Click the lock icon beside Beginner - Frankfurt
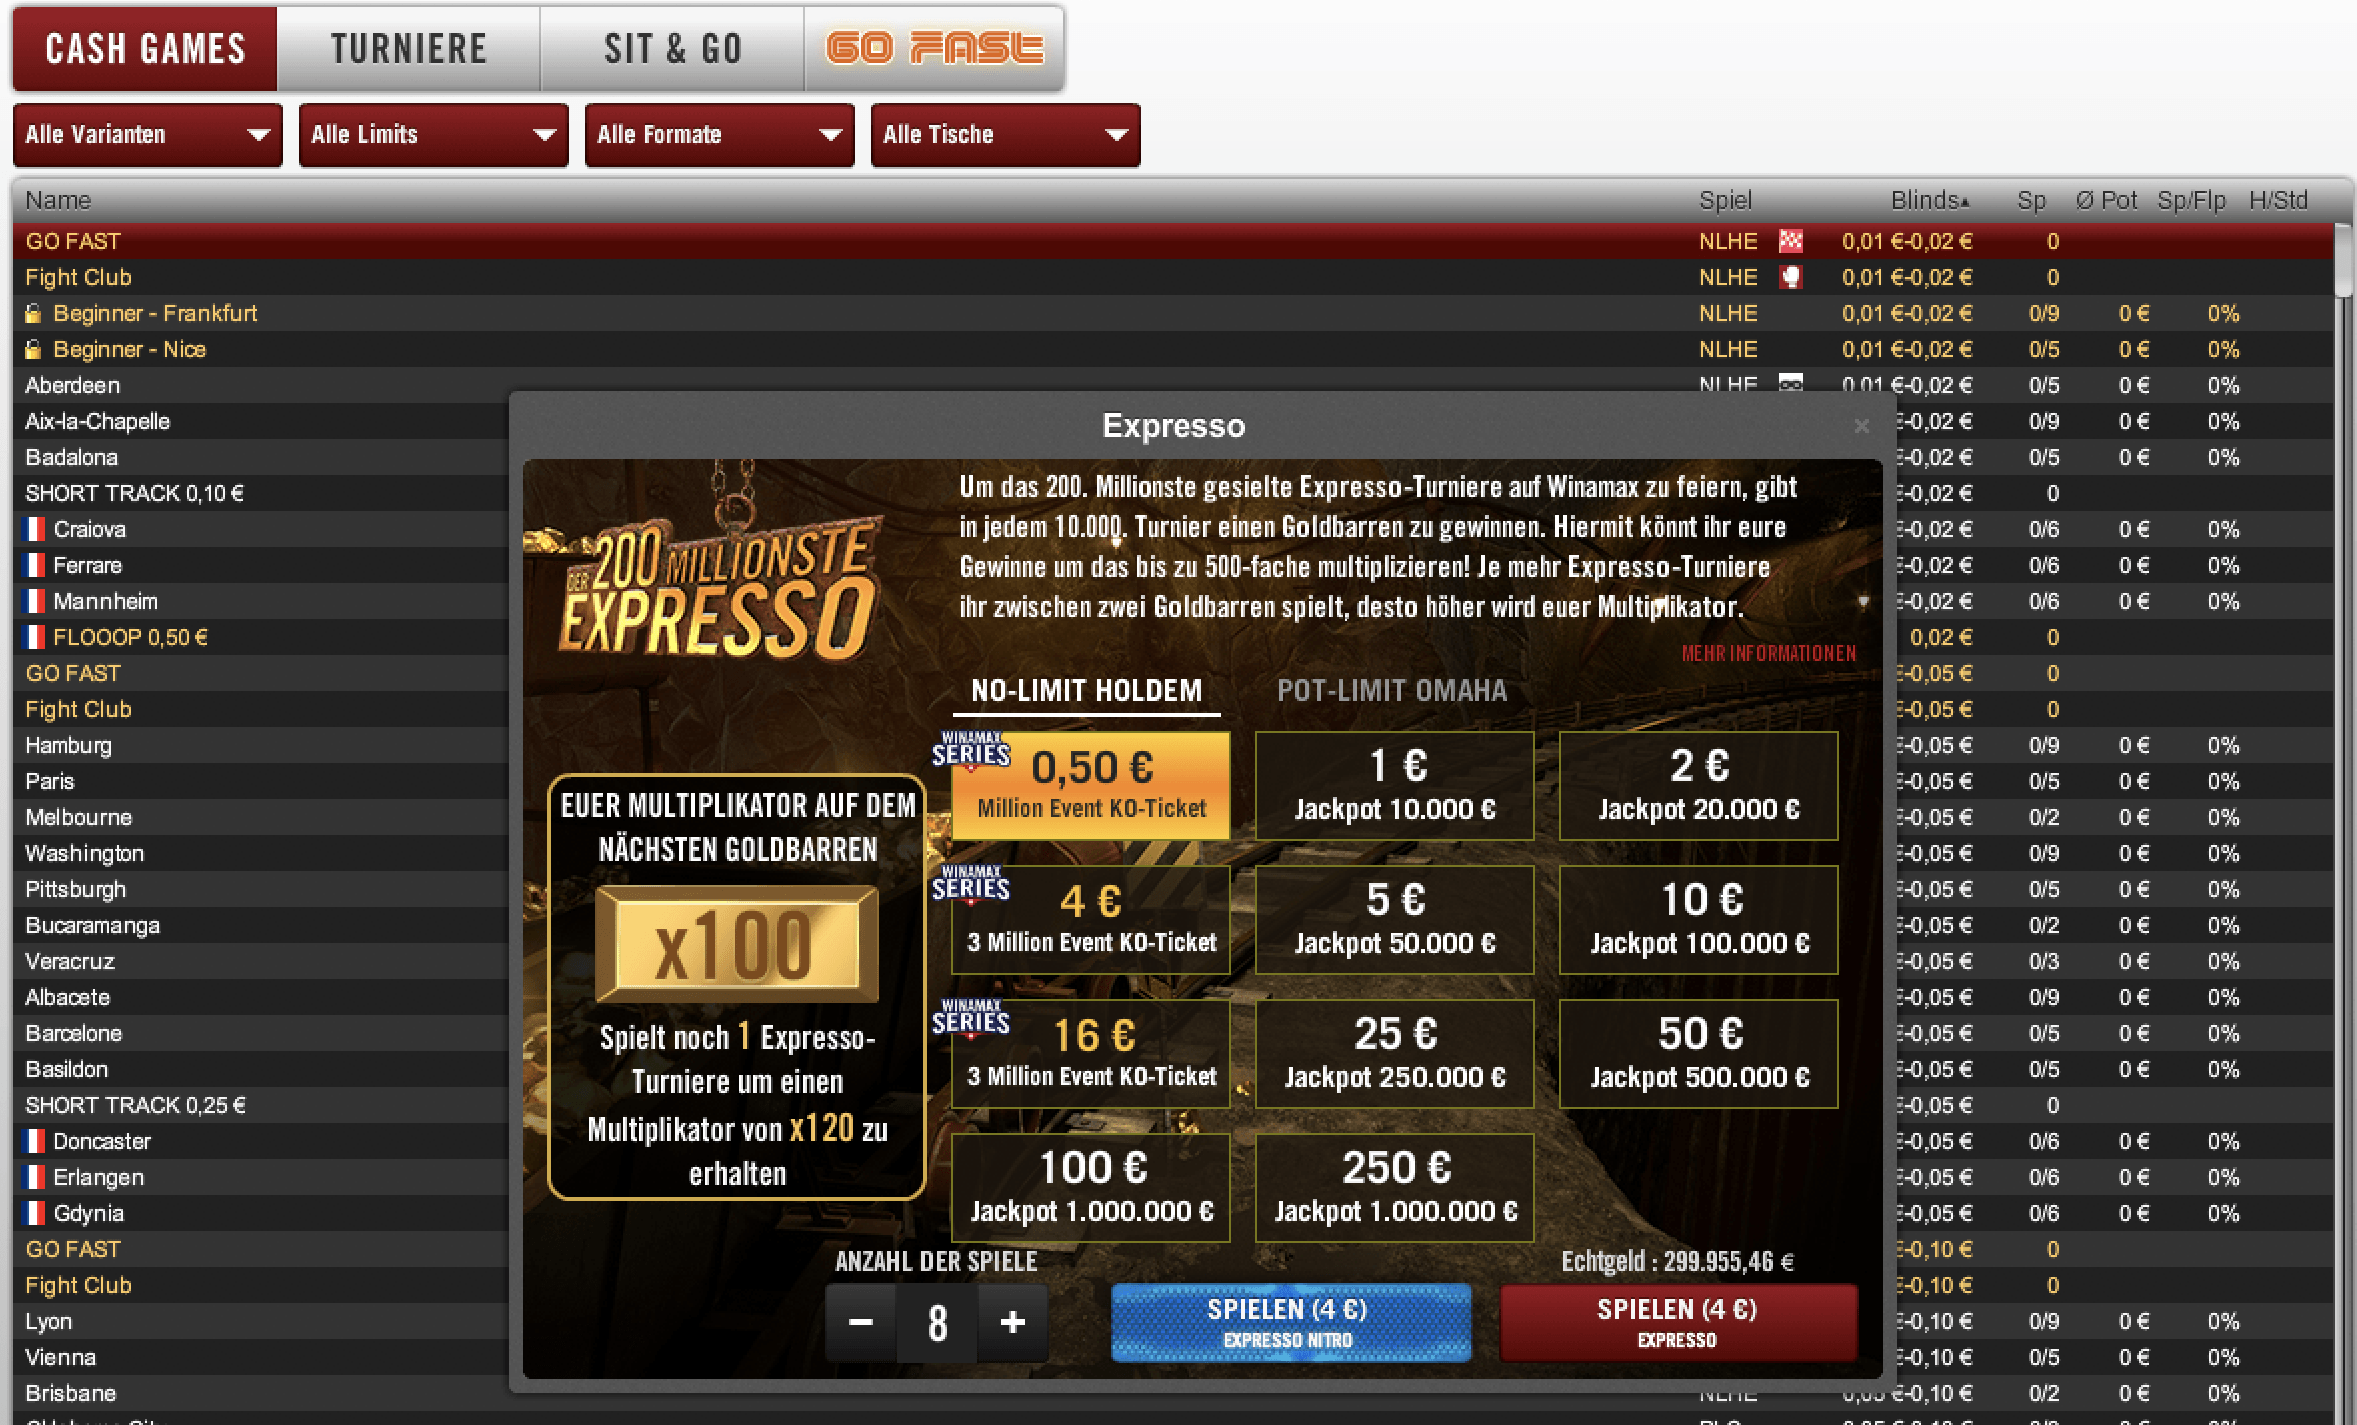The width and height of the screenshot is (2357, 1425). pos(33,313)
